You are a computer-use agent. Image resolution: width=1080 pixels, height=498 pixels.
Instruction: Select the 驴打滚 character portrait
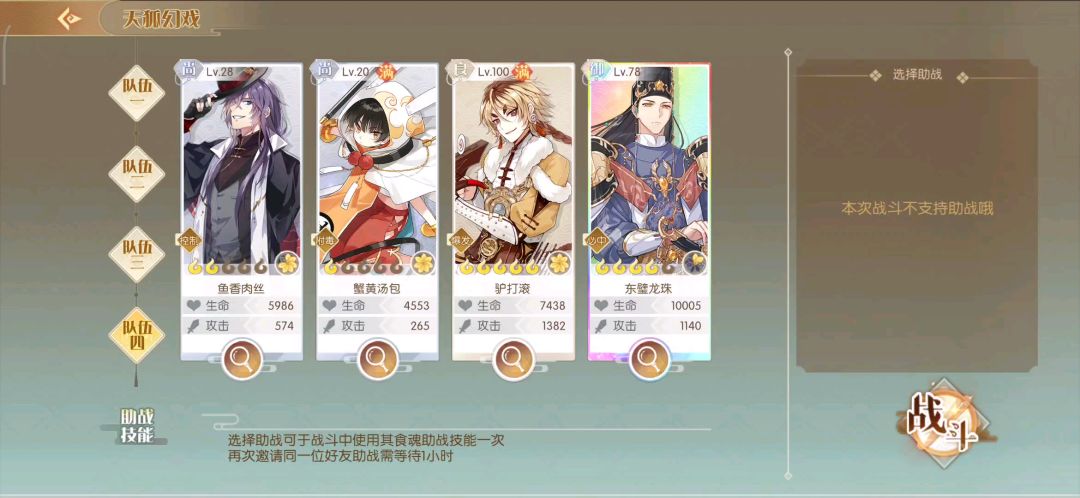tap(513, 165)
